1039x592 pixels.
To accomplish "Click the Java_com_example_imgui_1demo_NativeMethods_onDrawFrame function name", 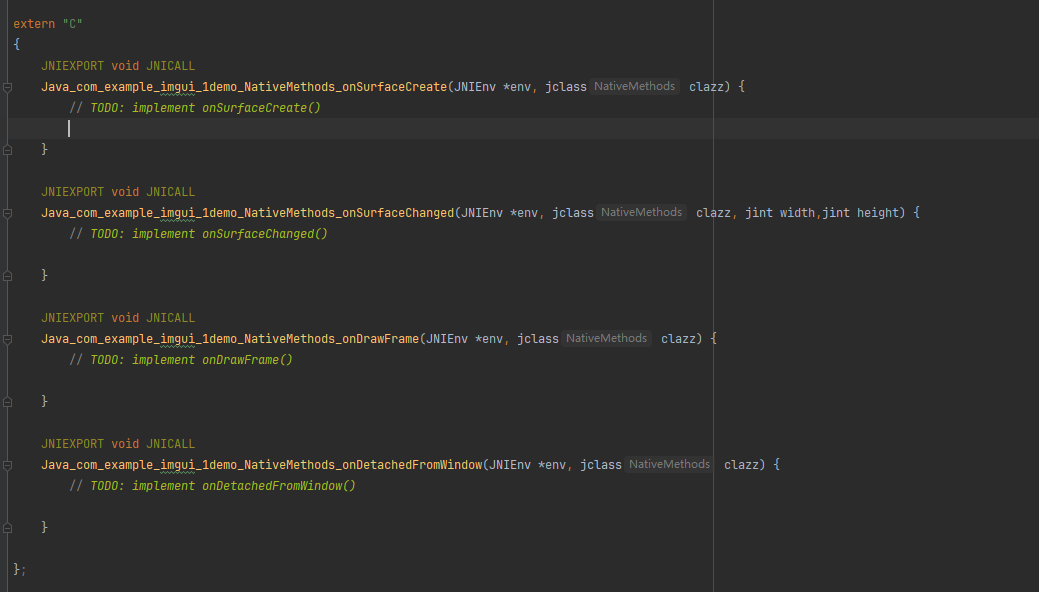I will point(230,339).
